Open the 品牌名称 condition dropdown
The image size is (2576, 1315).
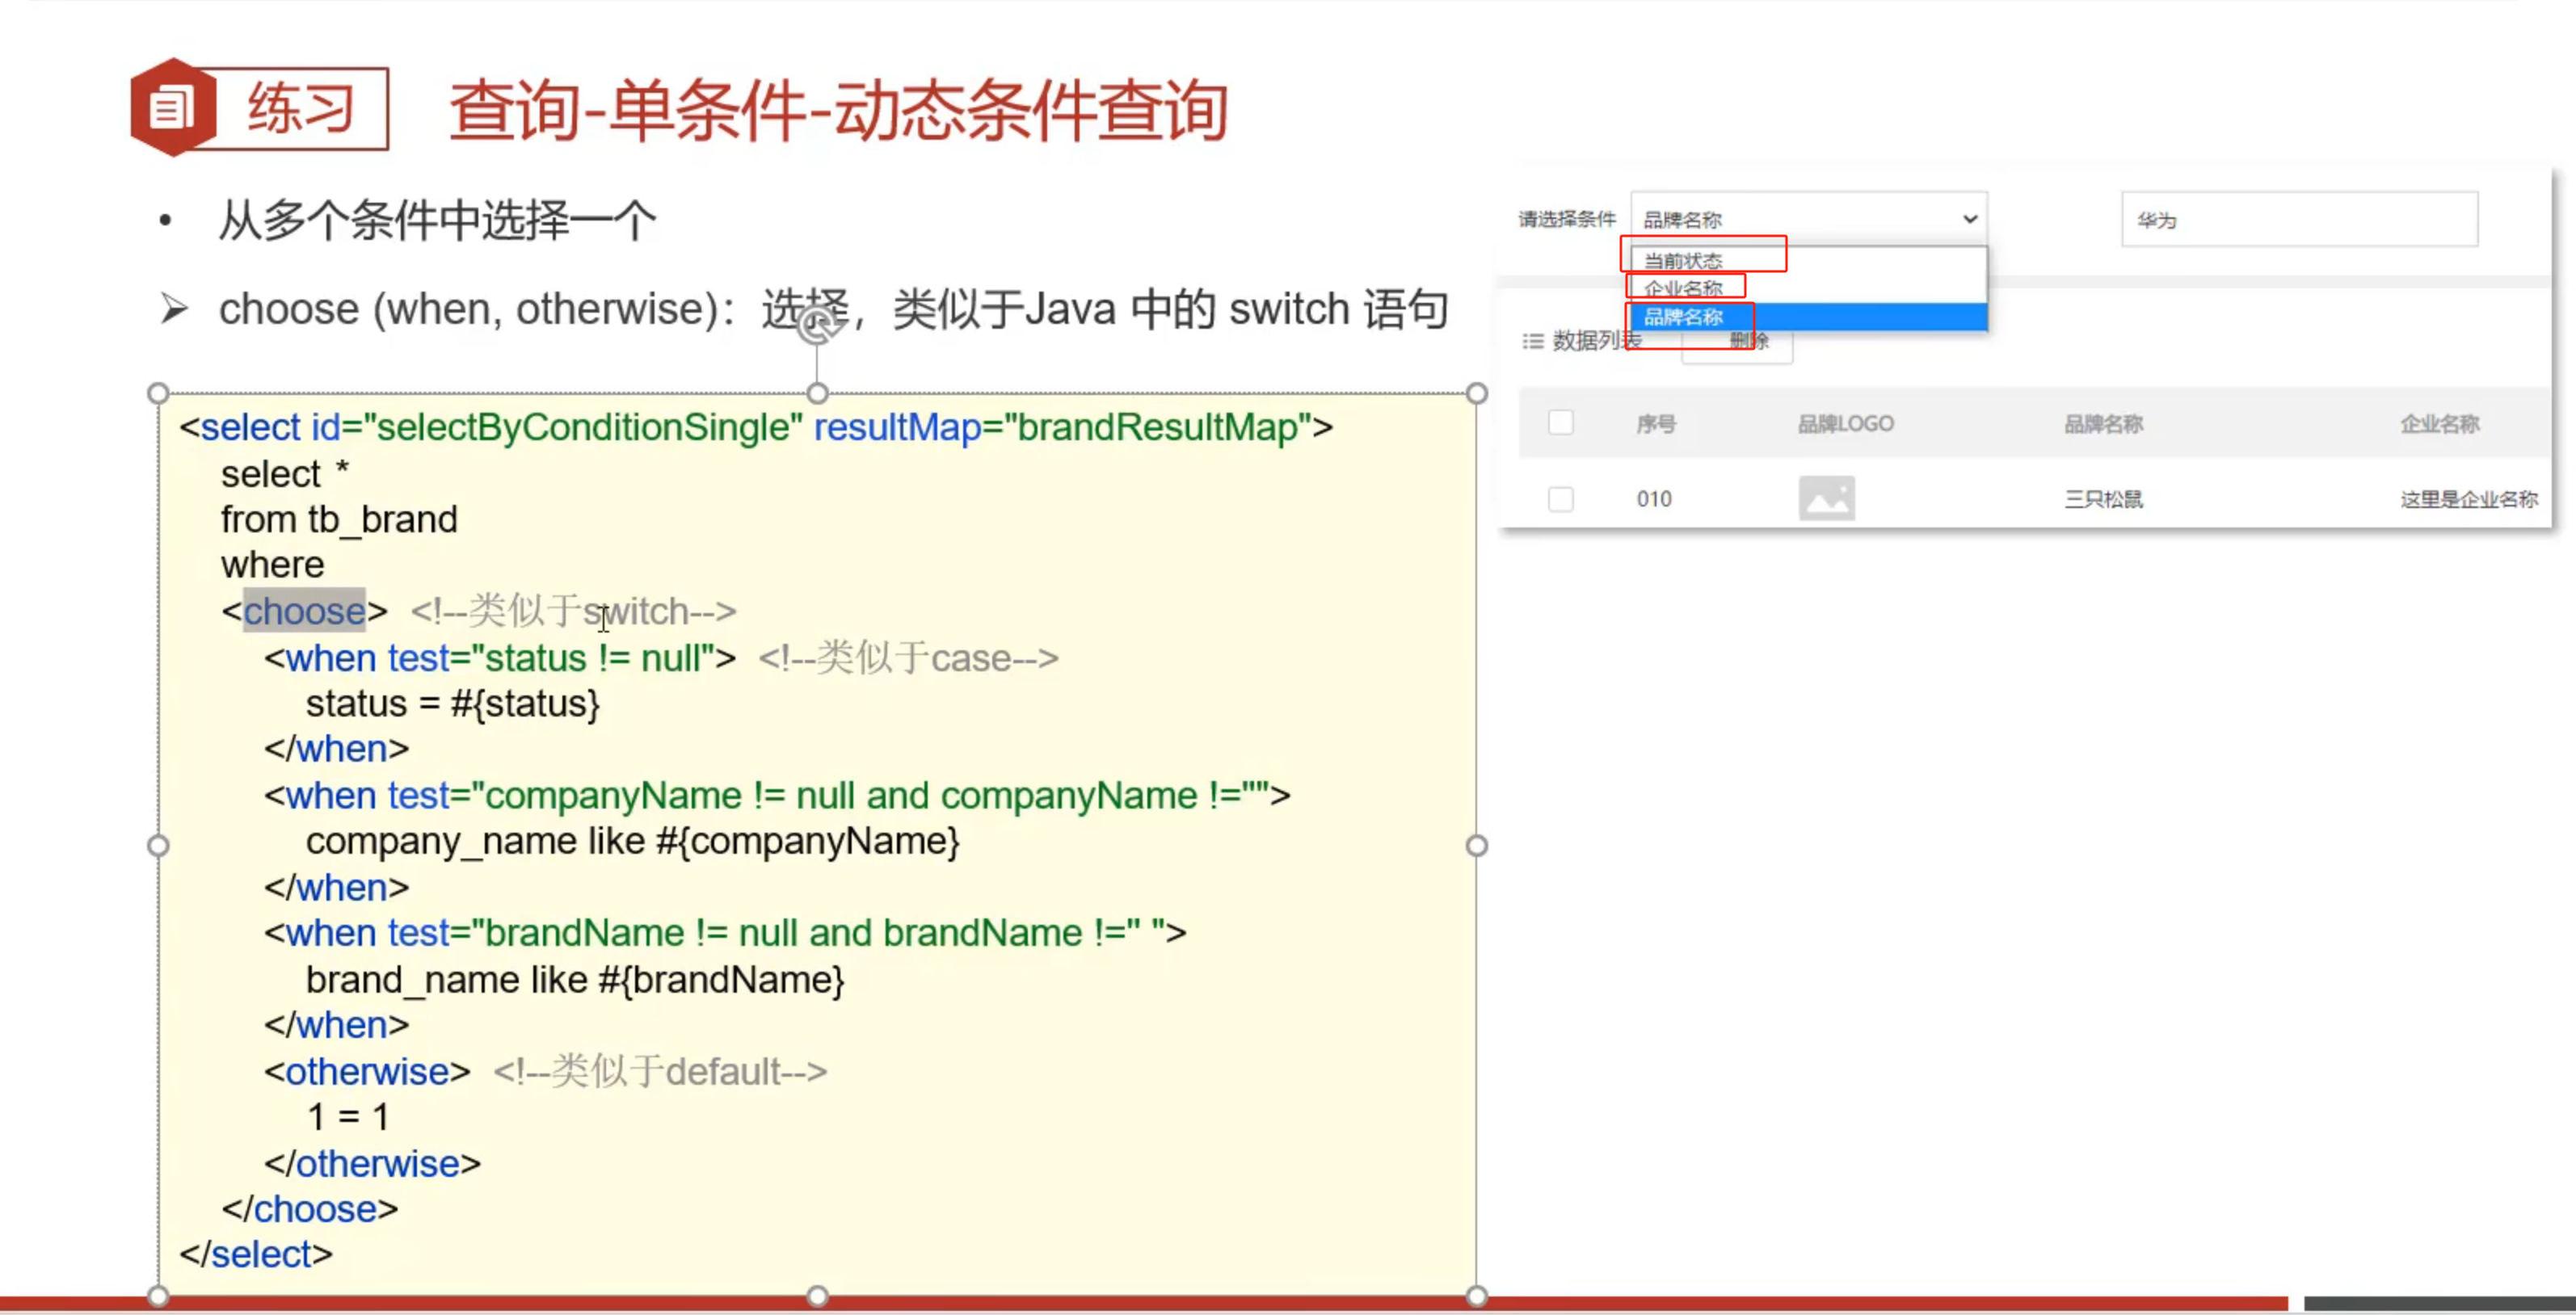coord(1808,219)
